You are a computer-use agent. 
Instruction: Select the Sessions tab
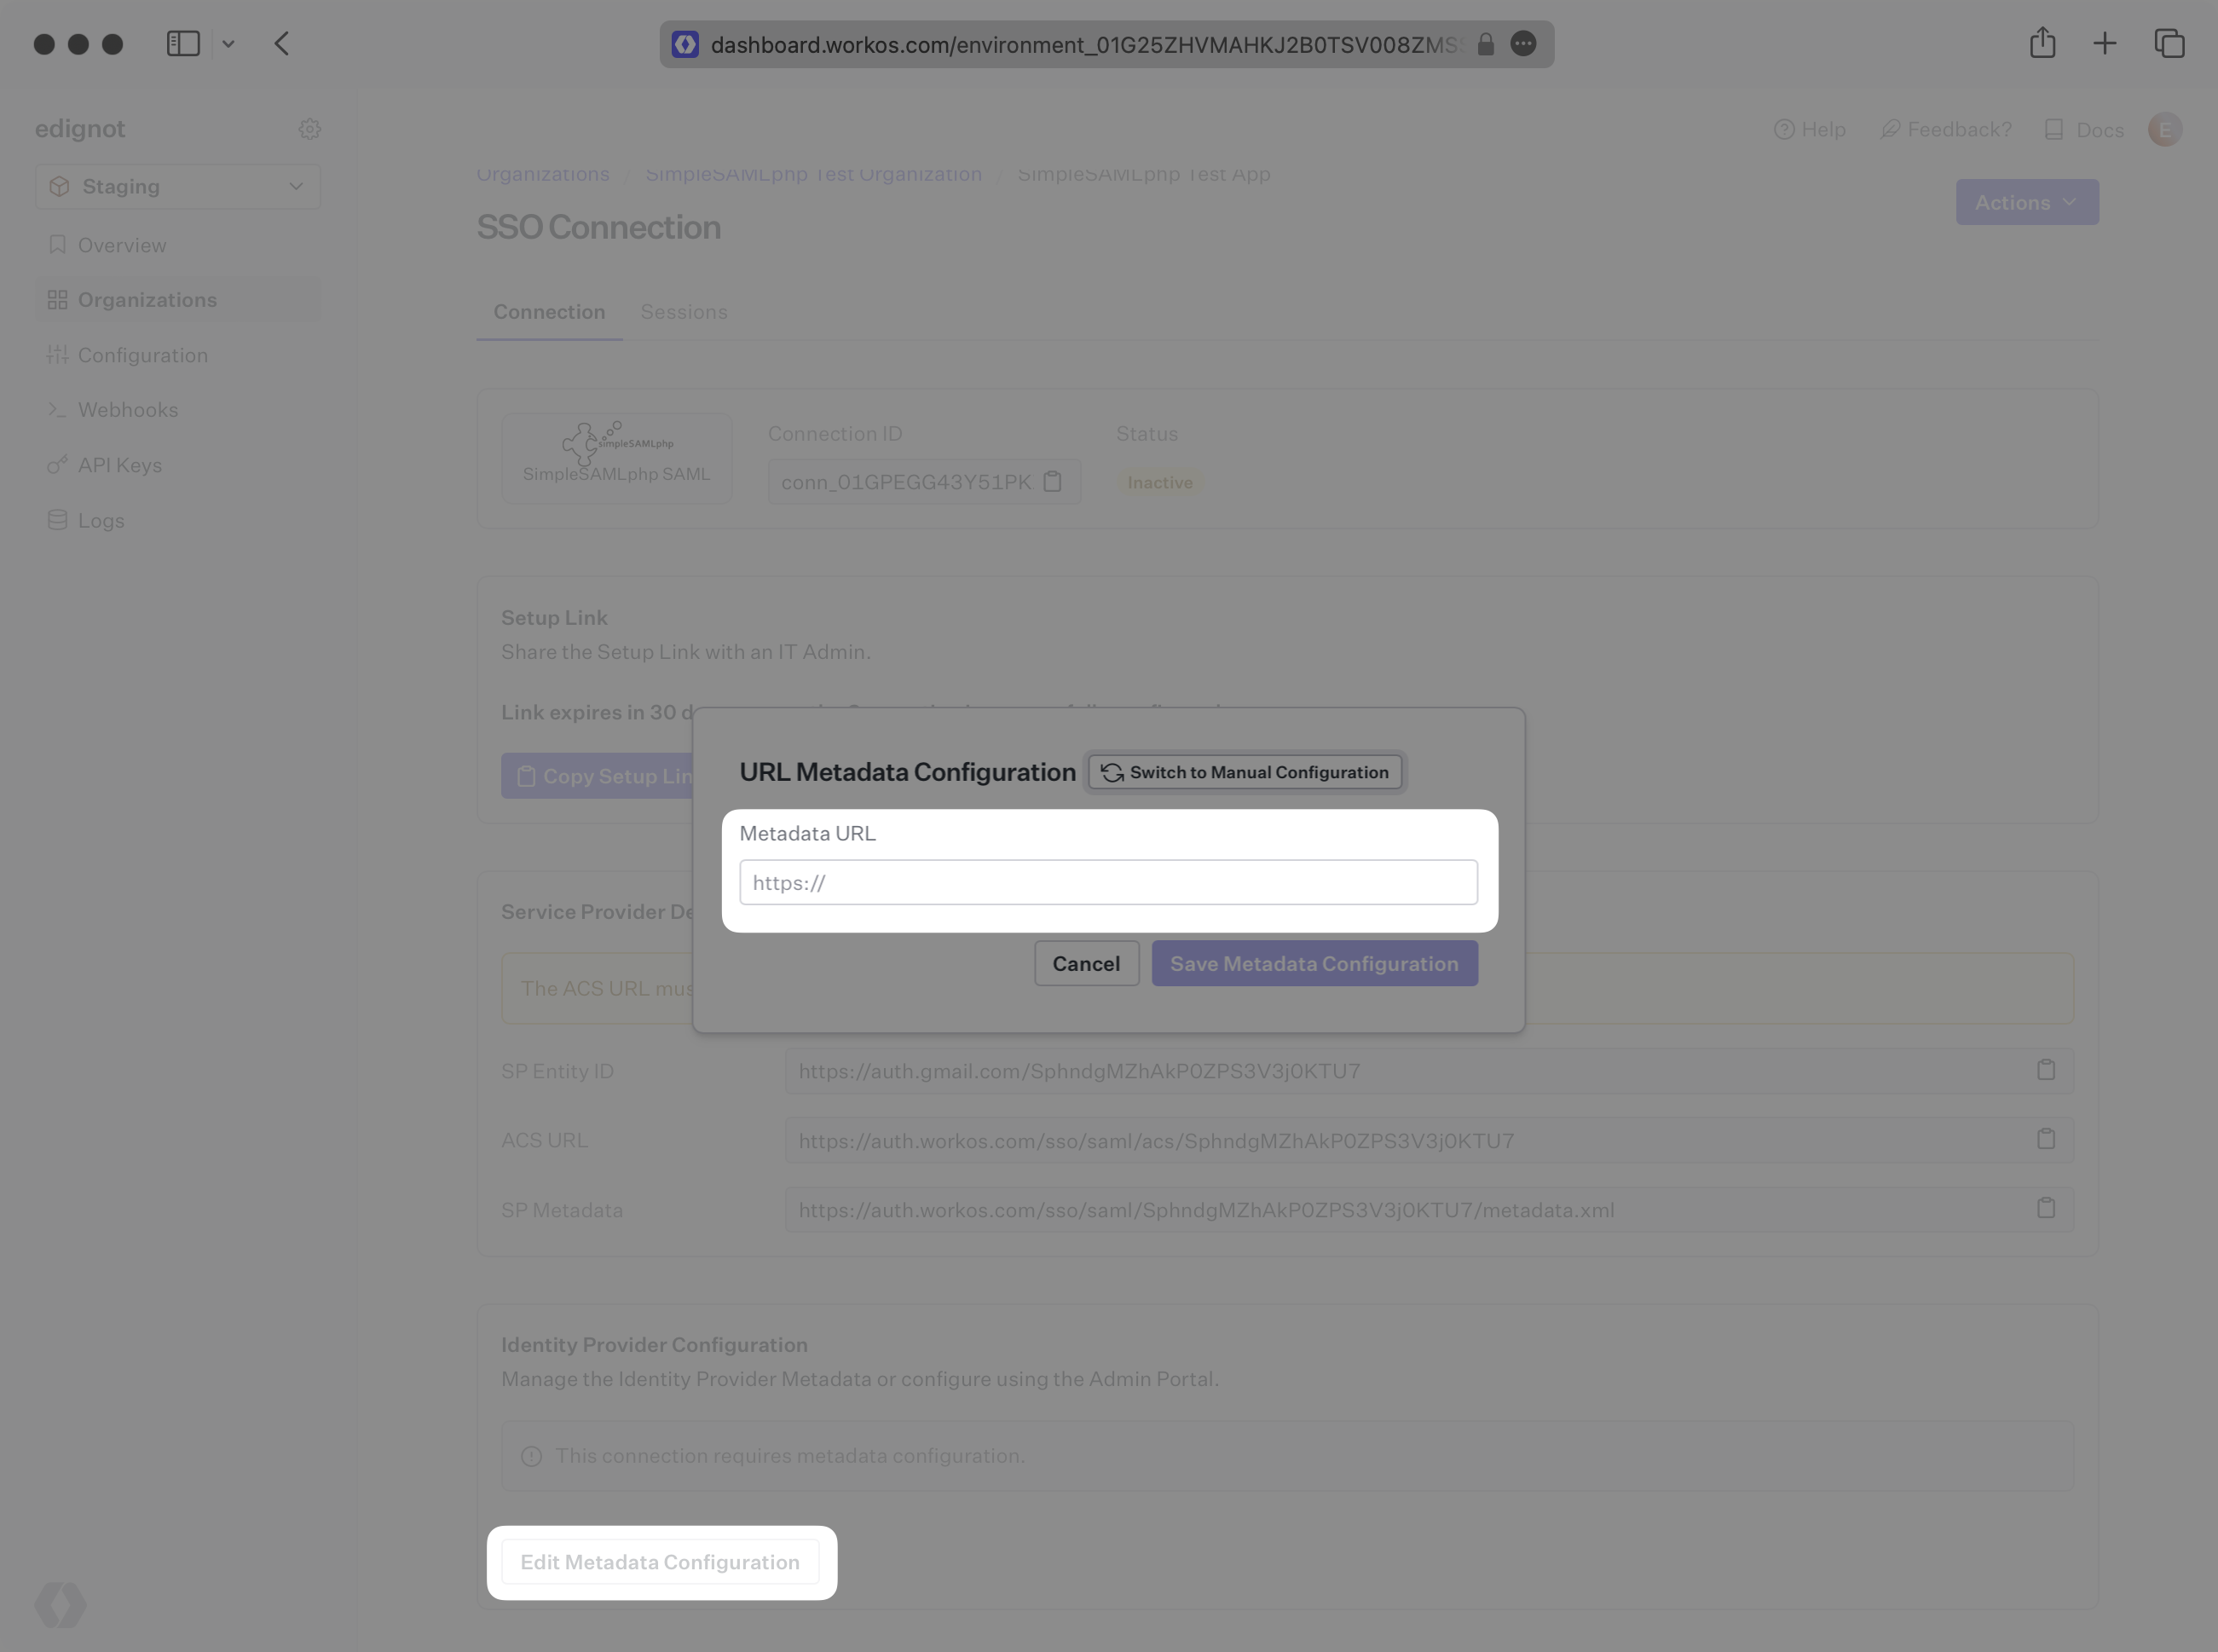click(684, 310)
